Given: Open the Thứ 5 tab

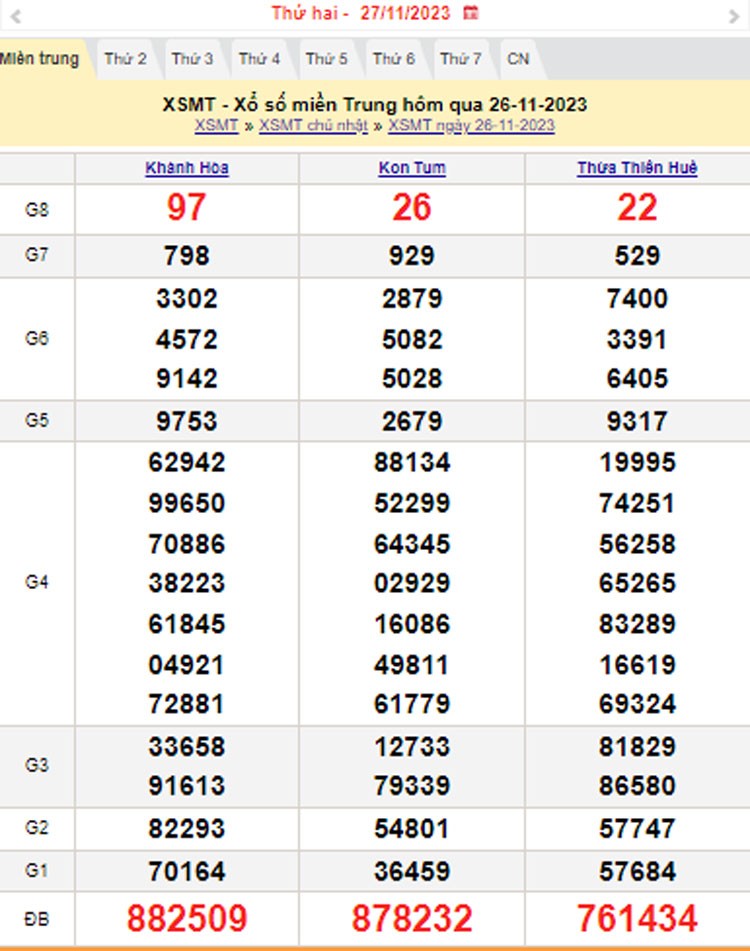Looking at the screenshot, I should pyautogui.click(x=326, y=59).
